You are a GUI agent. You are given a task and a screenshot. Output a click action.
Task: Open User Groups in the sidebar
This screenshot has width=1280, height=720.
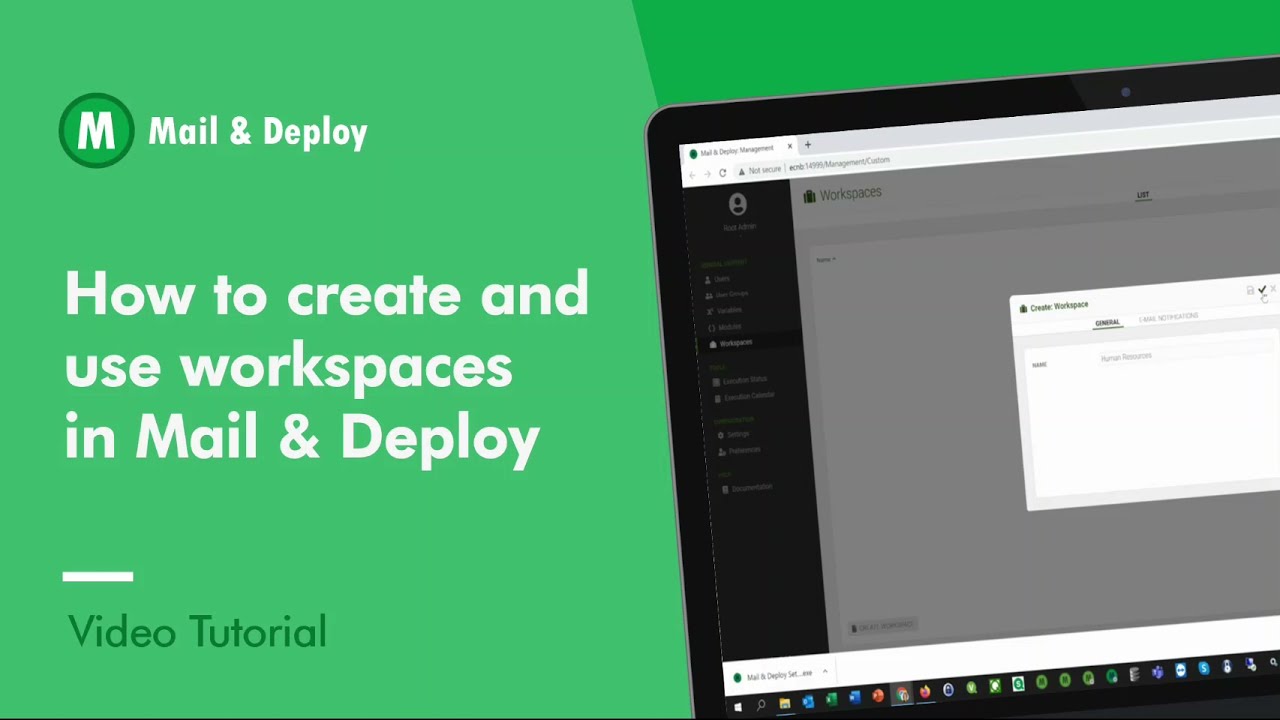point(727,295)
